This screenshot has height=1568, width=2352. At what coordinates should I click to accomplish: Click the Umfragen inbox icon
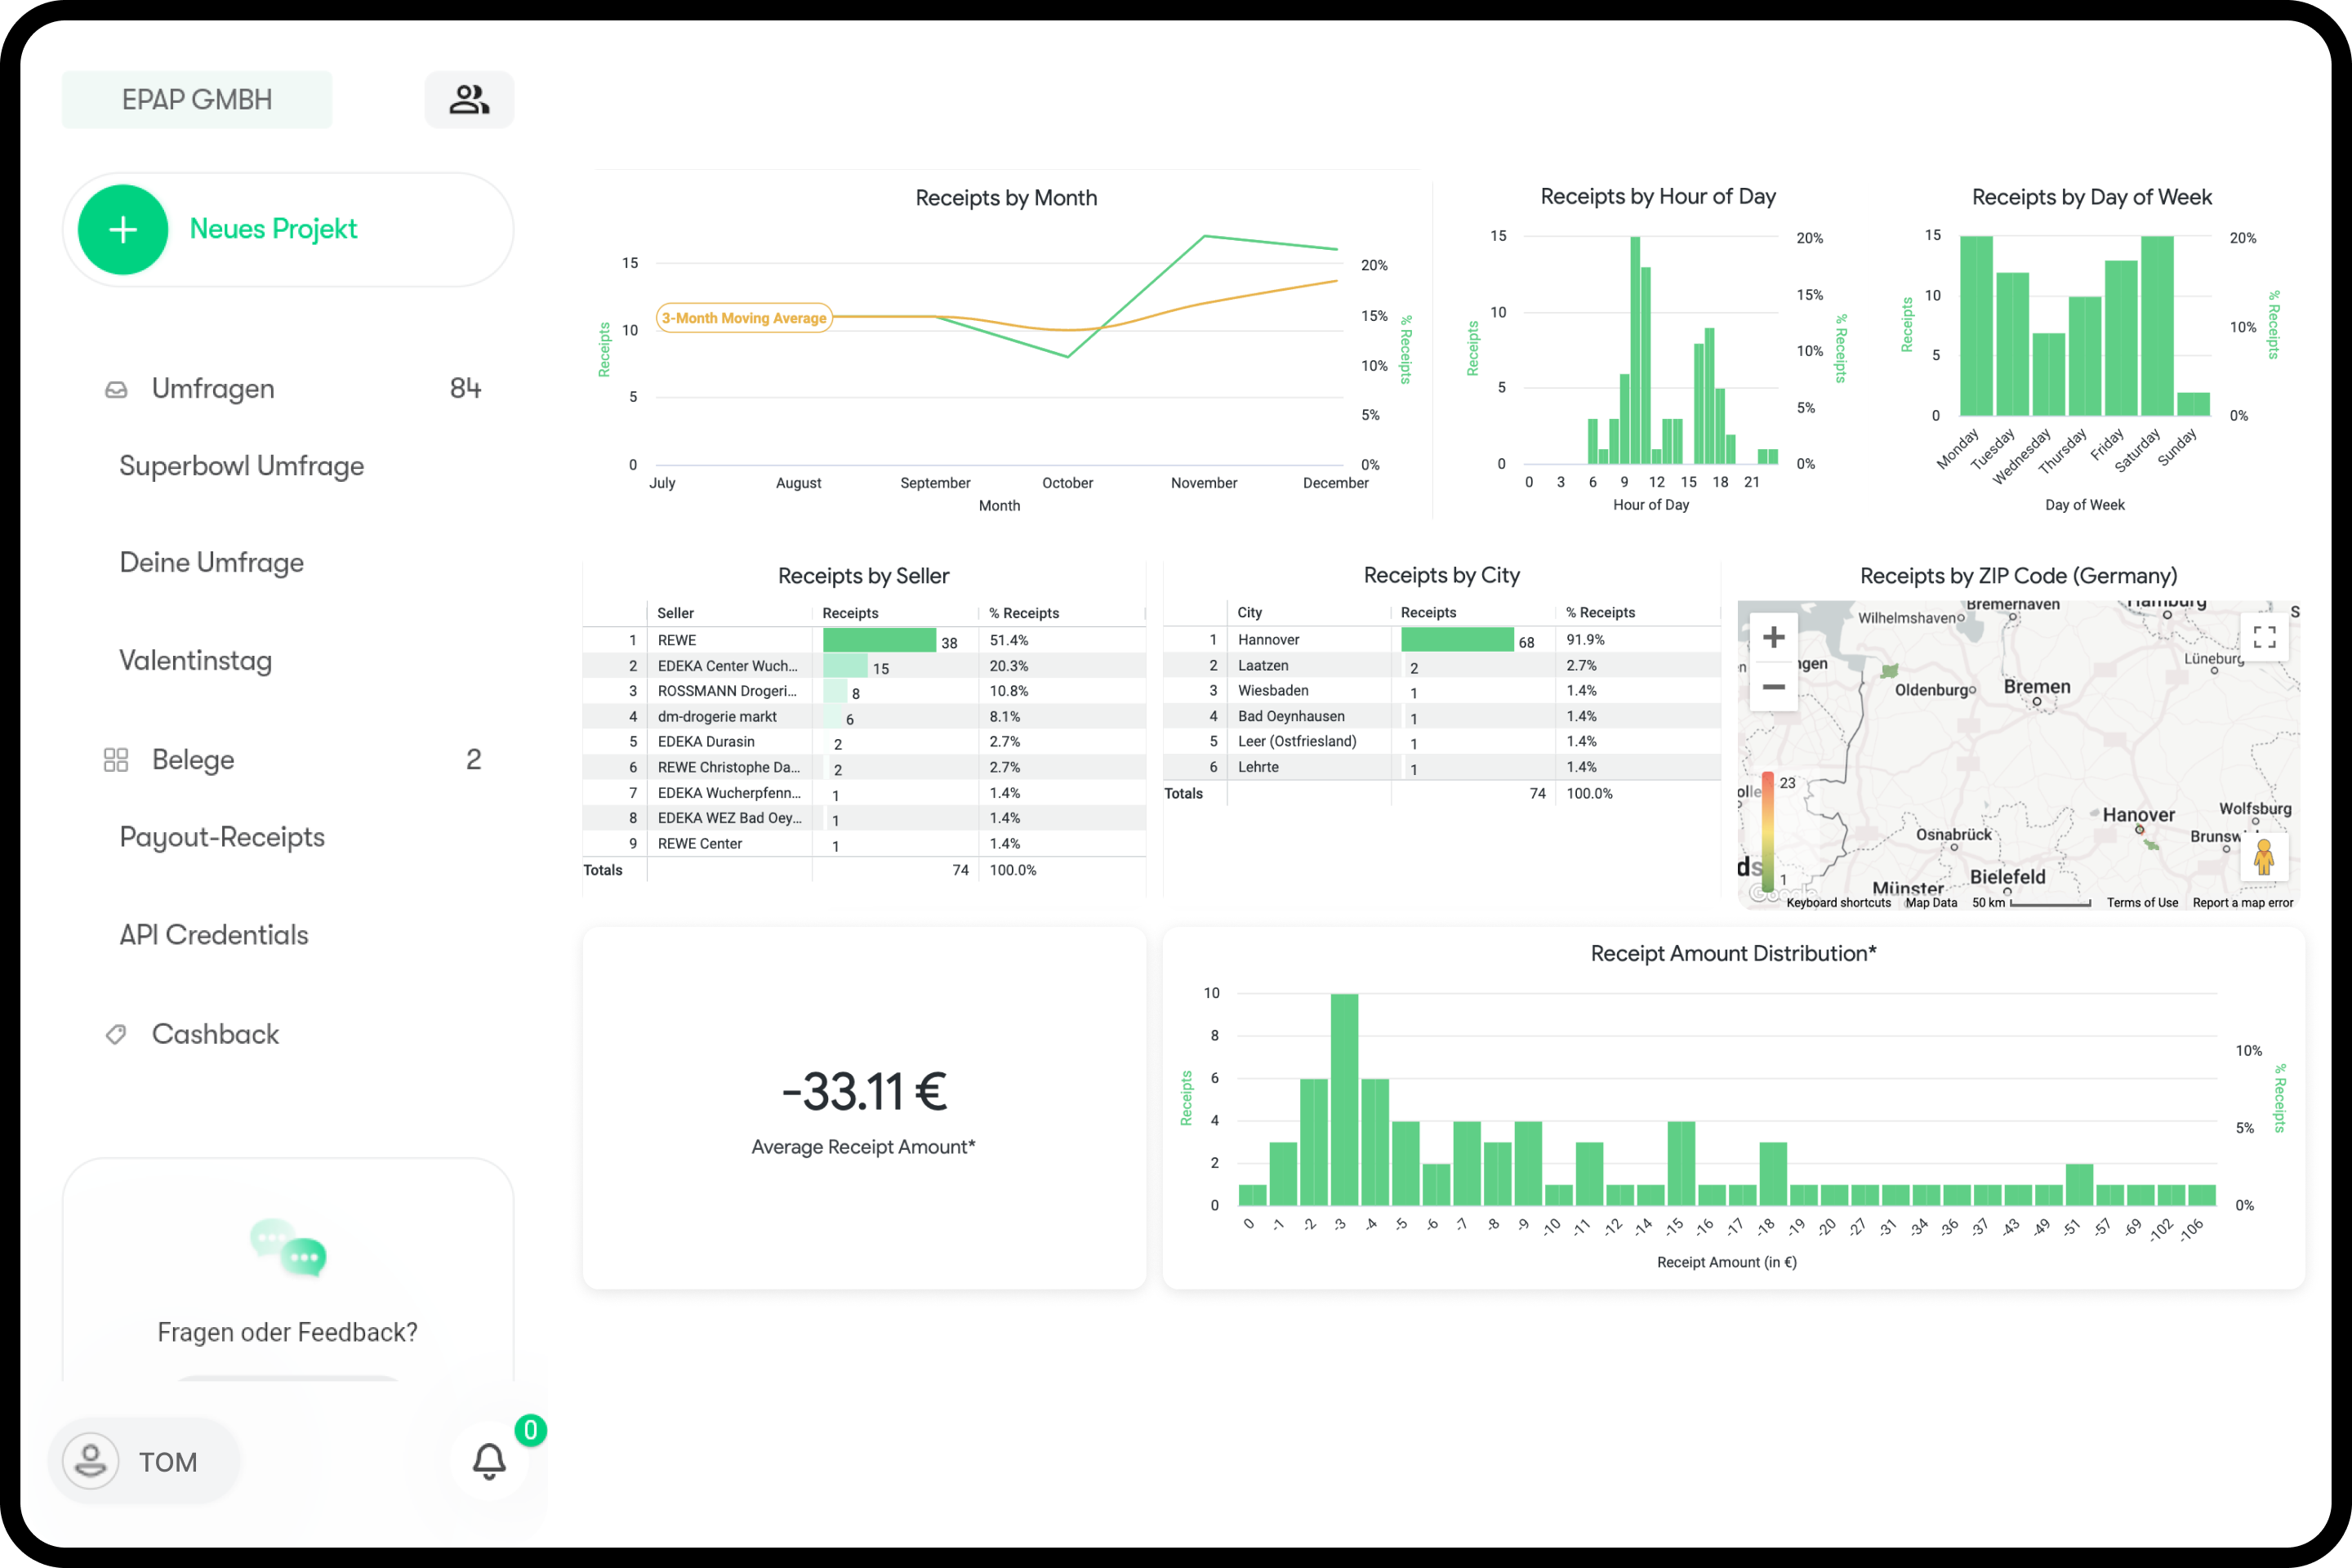point(116,389)
